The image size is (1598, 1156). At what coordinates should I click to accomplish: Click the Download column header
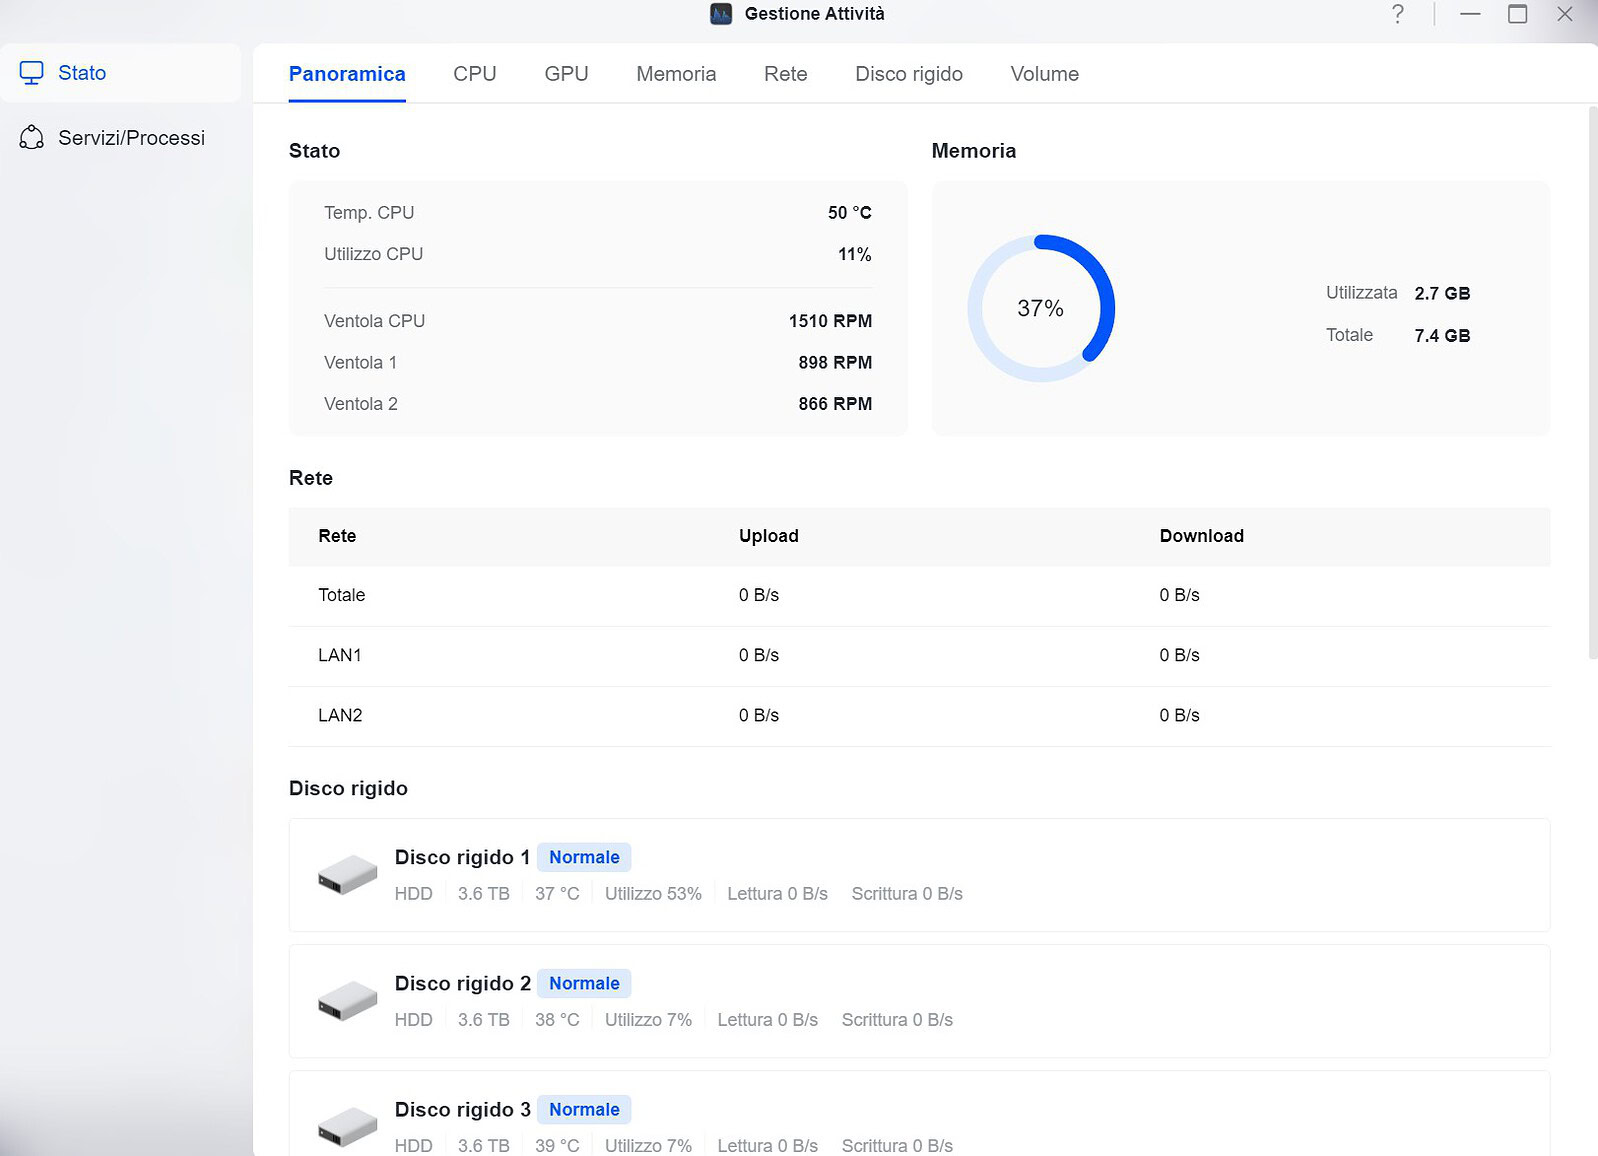1202,536
